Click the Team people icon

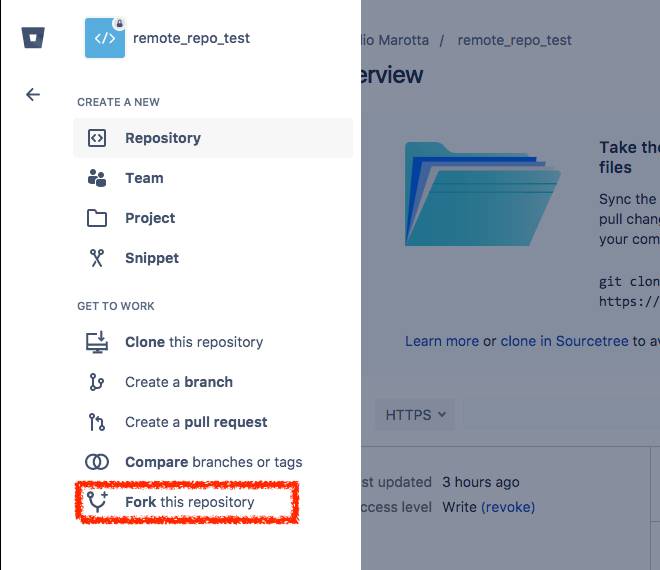pos(97,178)
